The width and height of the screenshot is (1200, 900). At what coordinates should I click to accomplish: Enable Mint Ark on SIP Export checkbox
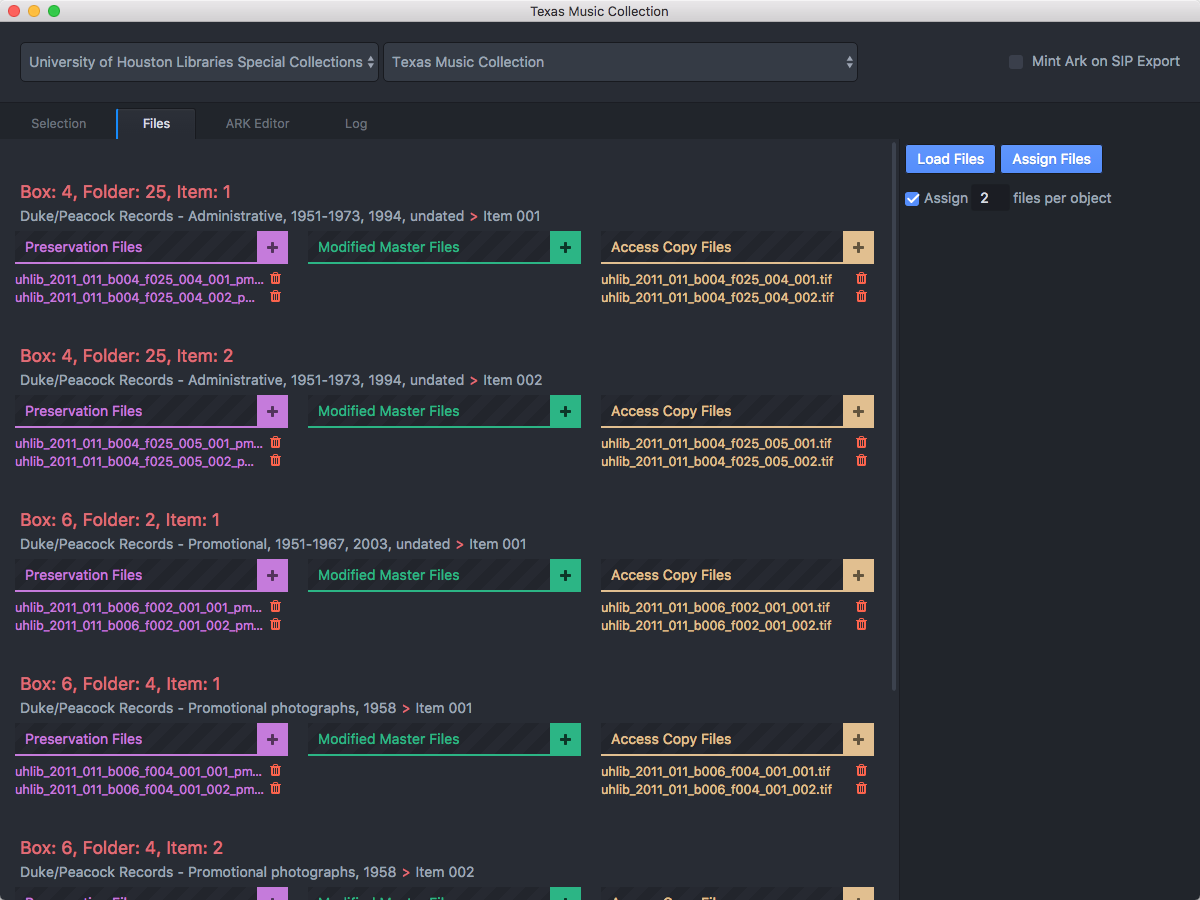pyautogui.click(x=1016, y=62)
